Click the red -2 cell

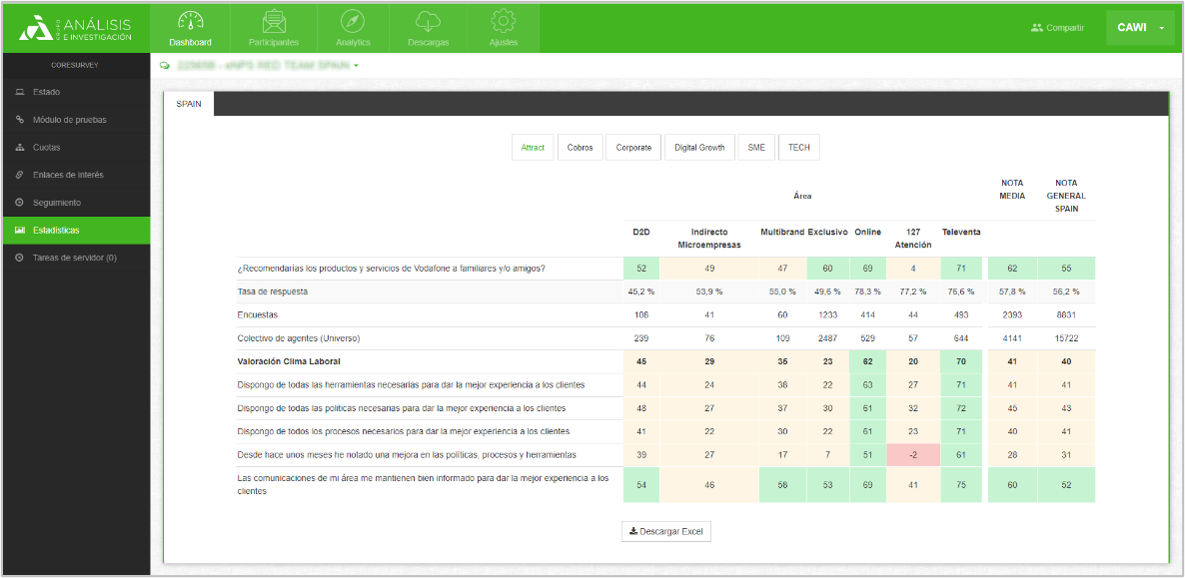912,455
